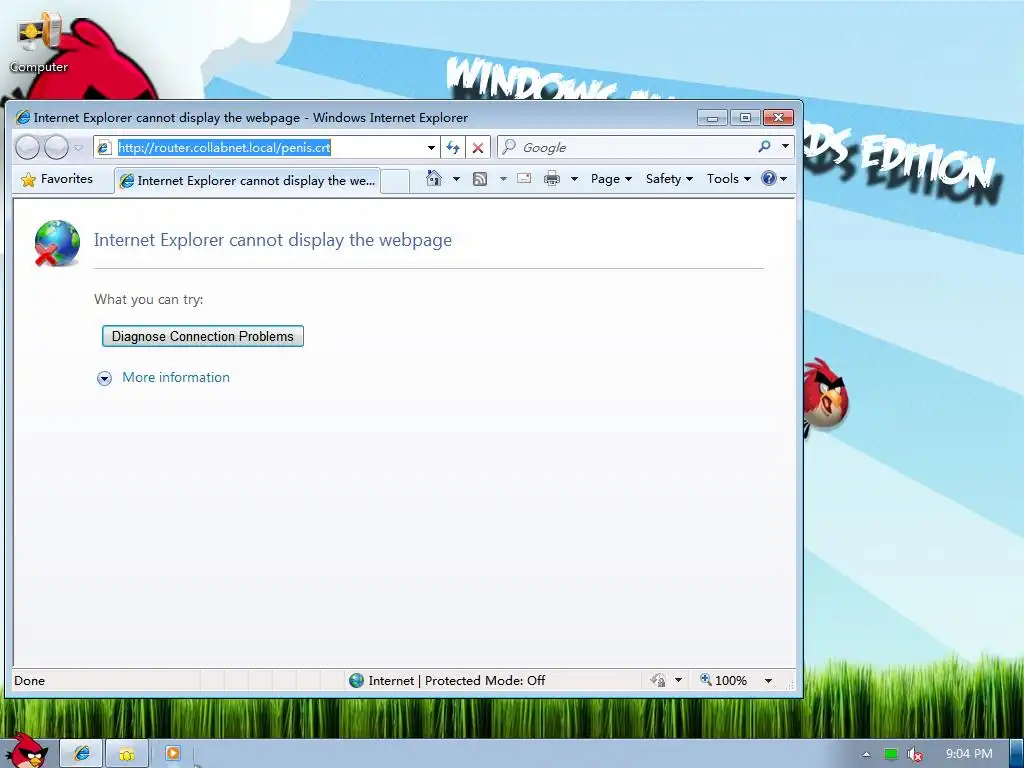Click the Print icon
The image size is (1024, 768).
[x=552, y=178]
